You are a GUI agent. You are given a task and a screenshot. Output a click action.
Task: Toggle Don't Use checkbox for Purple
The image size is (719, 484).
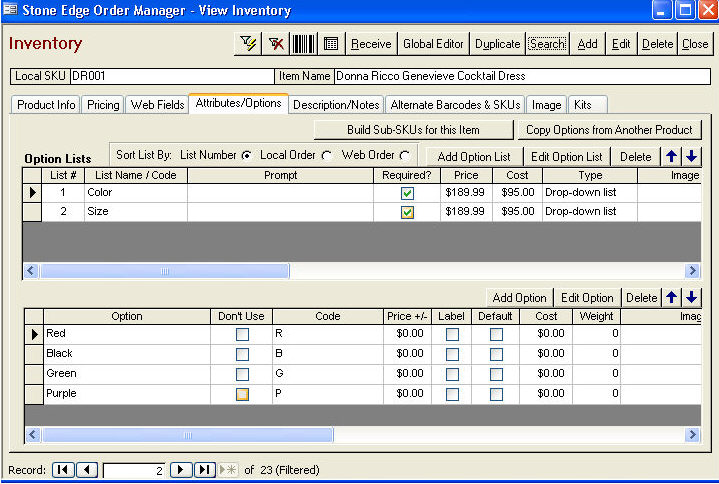[242, 394]
